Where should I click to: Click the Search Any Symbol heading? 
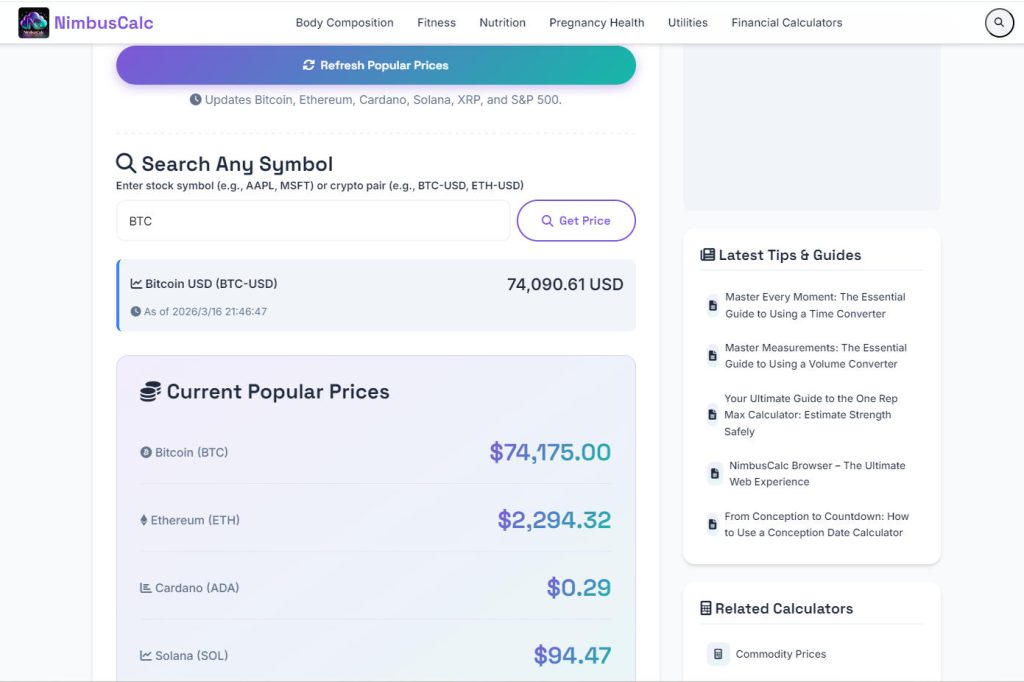(237, 163)
